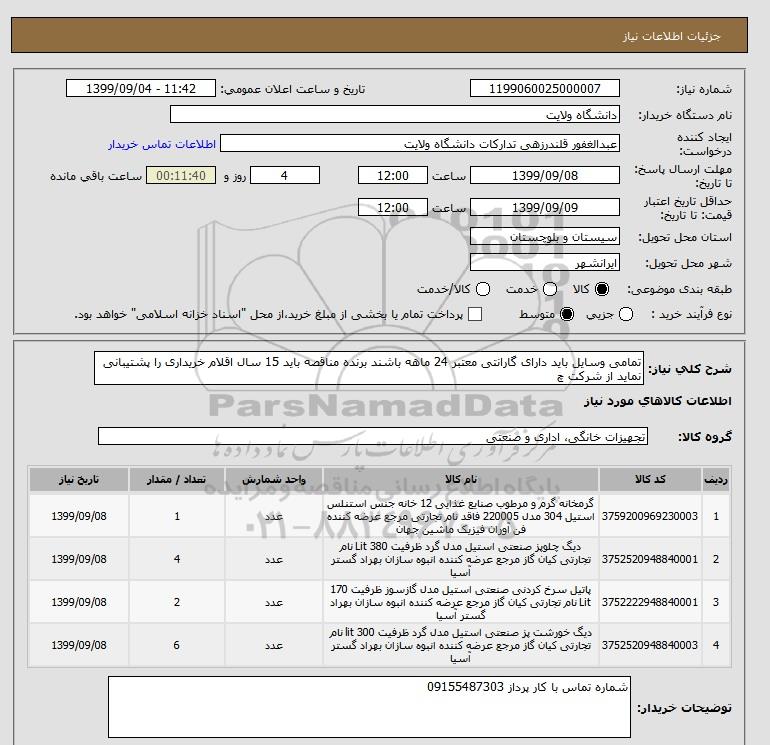The height and width of the screenshot is (745, 770).
Task: Click the buyer name field دانشگاه ولایت
Action: point(395,115)
